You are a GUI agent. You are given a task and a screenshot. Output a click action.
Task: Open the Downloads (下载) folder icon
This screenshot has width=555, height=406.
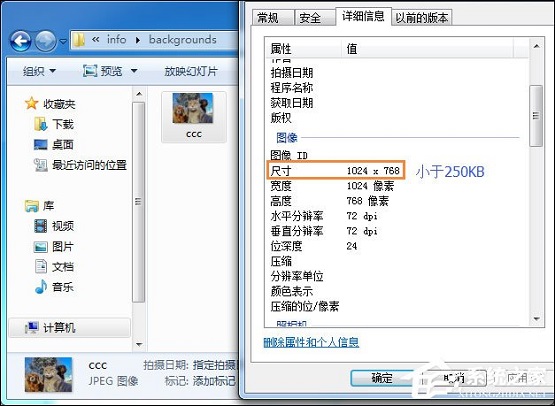(40, 124)
